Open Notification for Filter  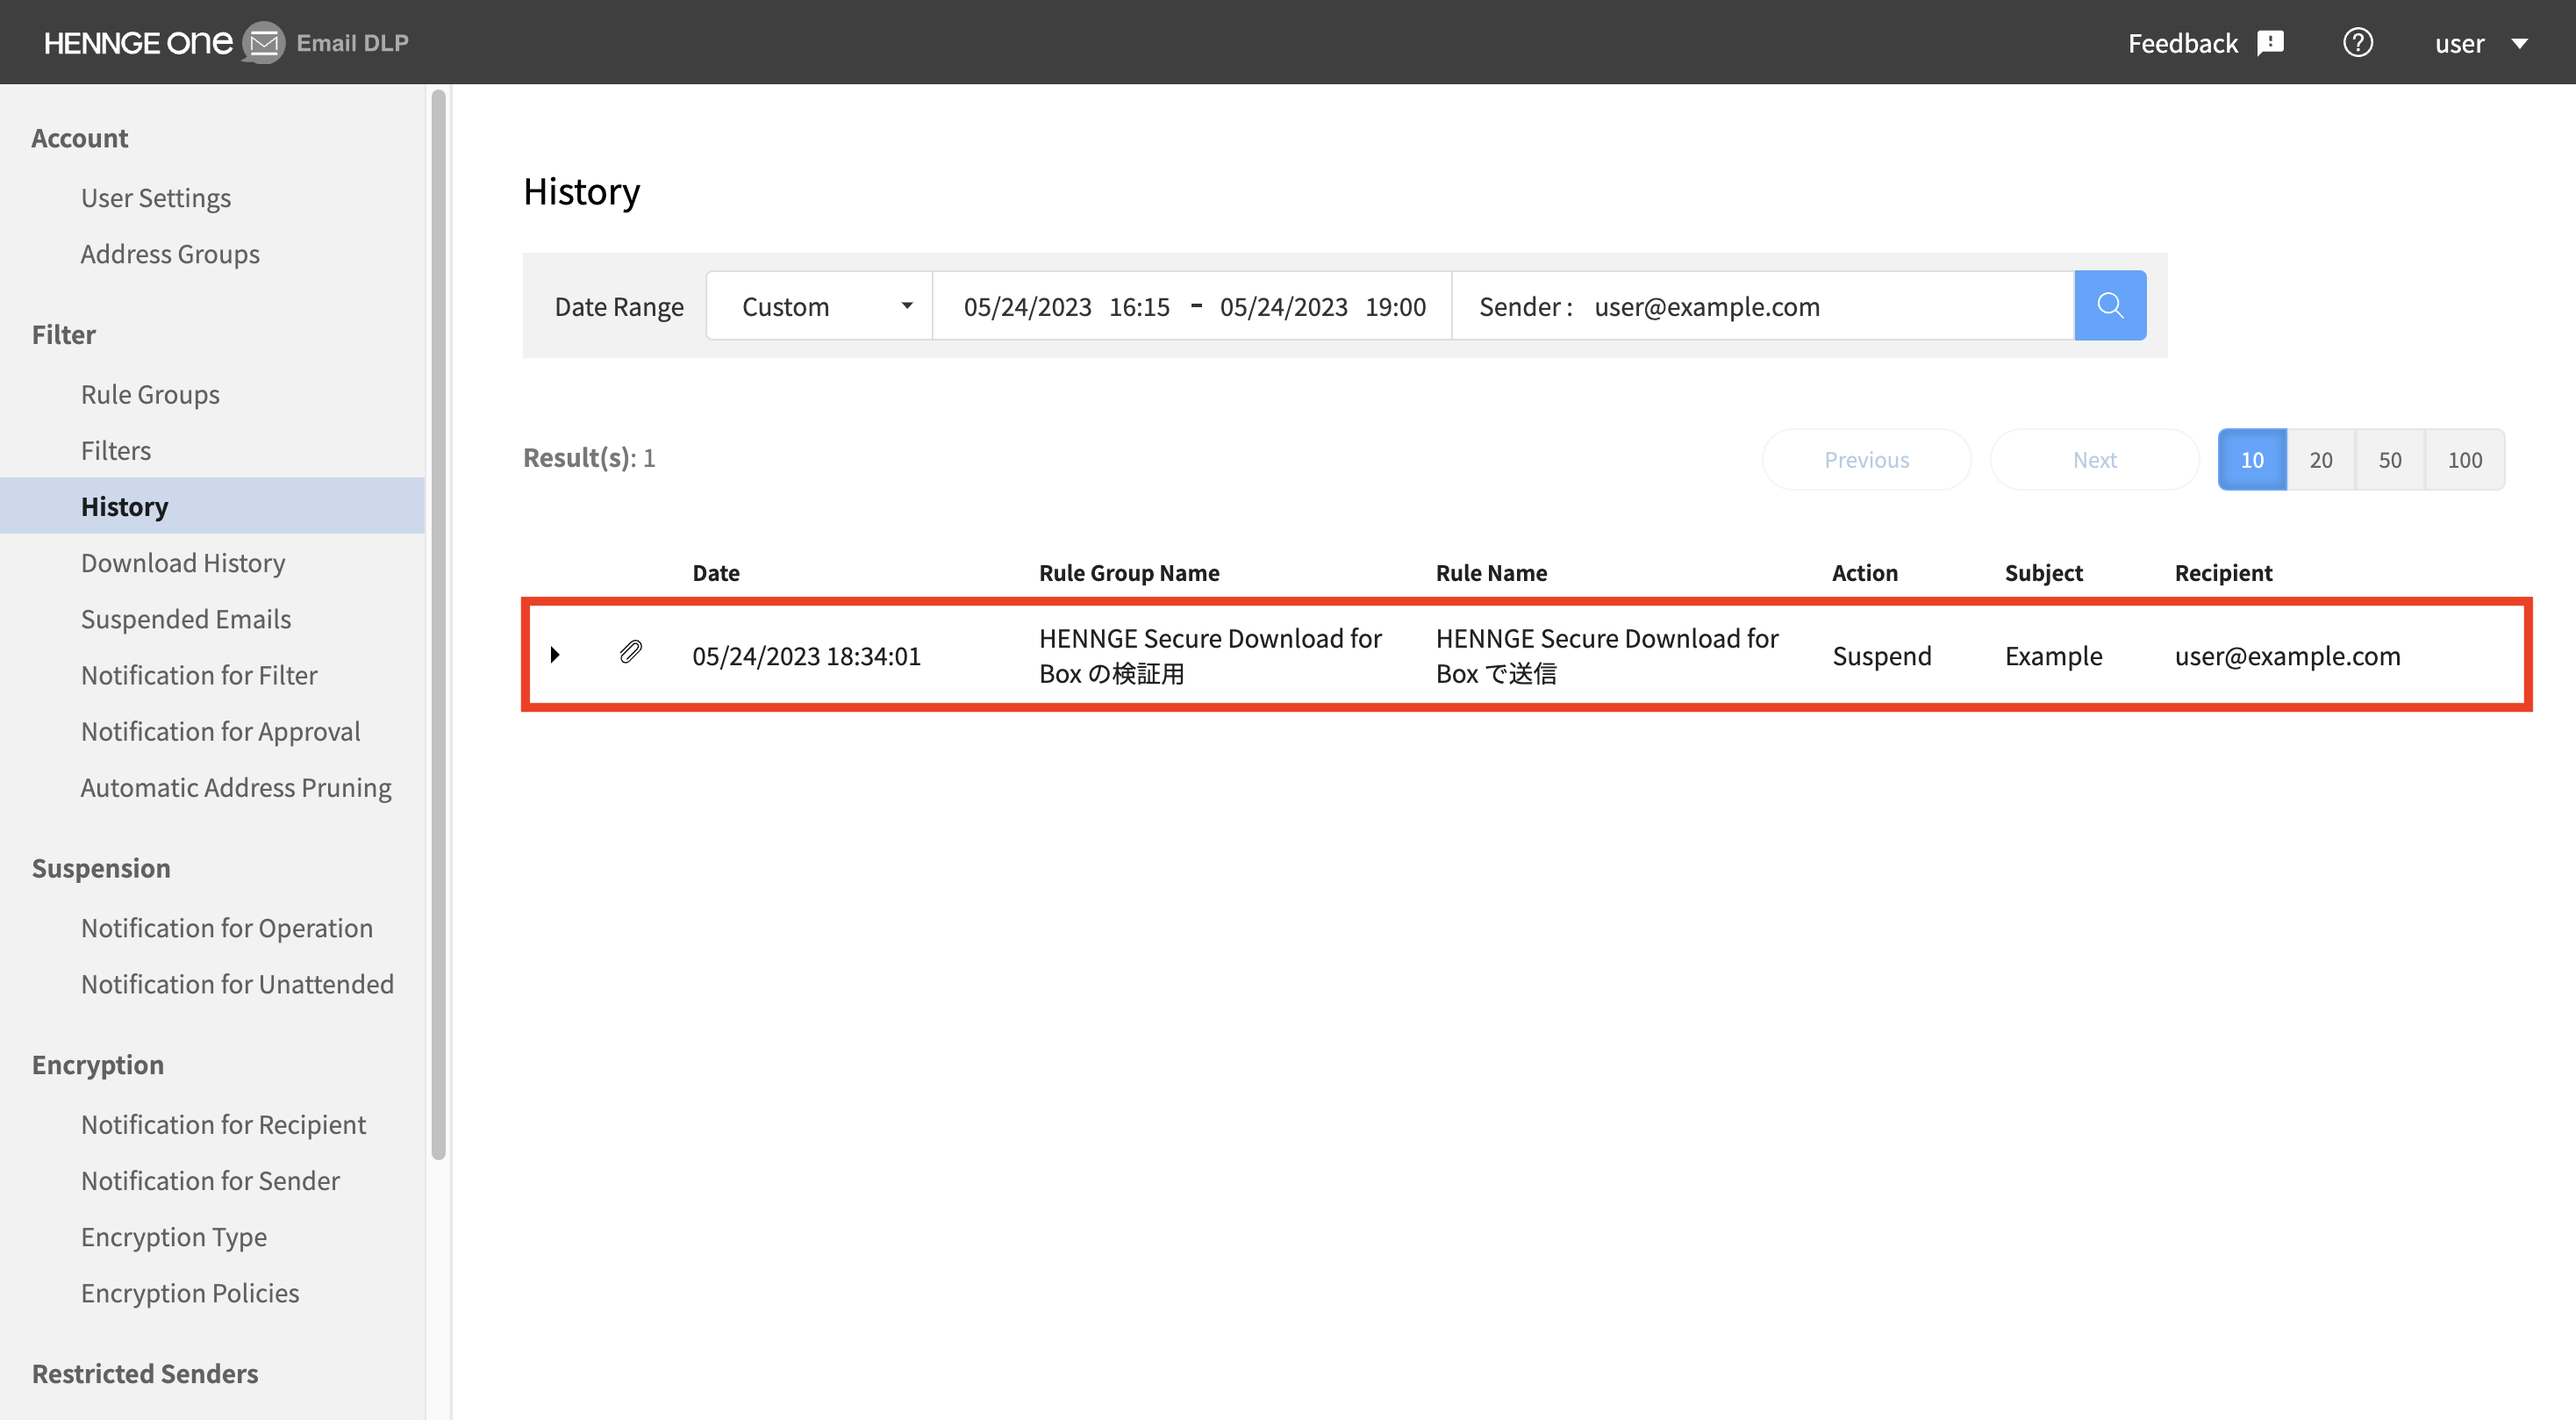pos(199,675)
